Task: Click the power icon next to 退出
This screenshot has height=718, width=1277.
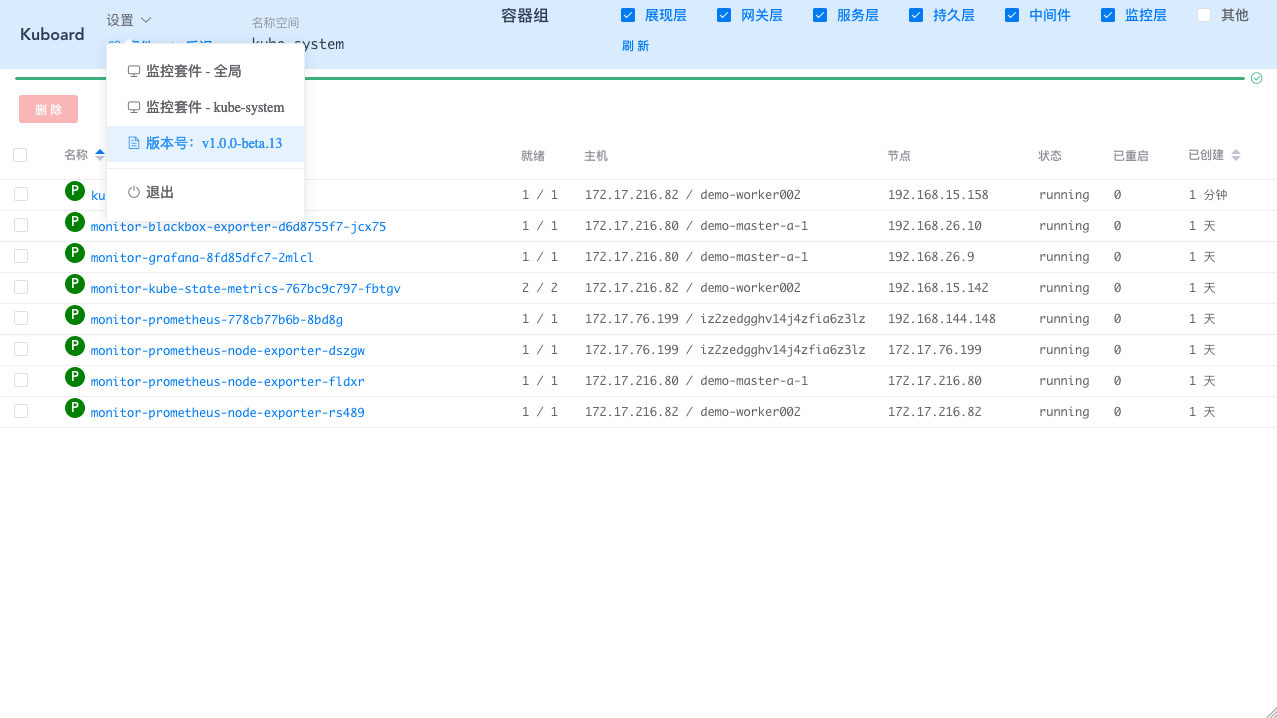Action: [x=134, y=192]
